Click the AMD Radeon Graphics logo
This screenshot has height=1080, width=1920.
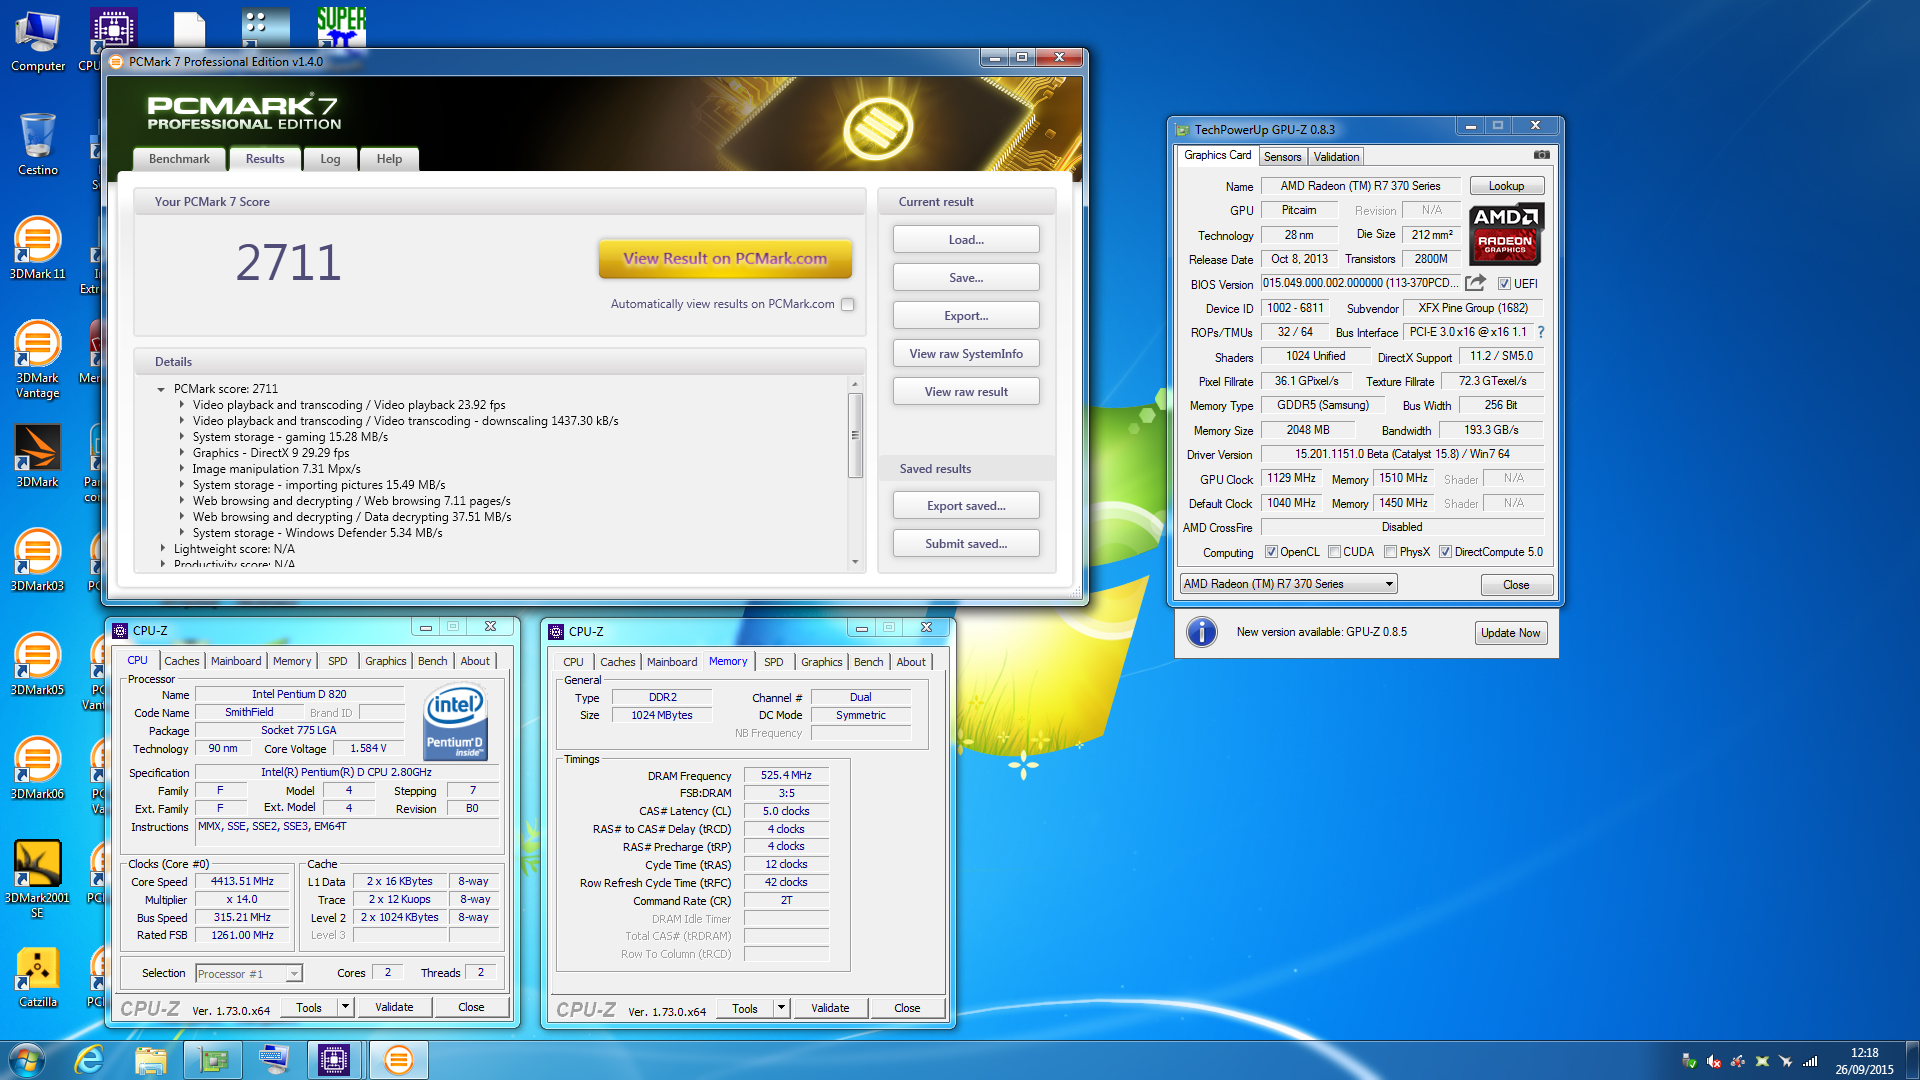[x=1506, y=234]
